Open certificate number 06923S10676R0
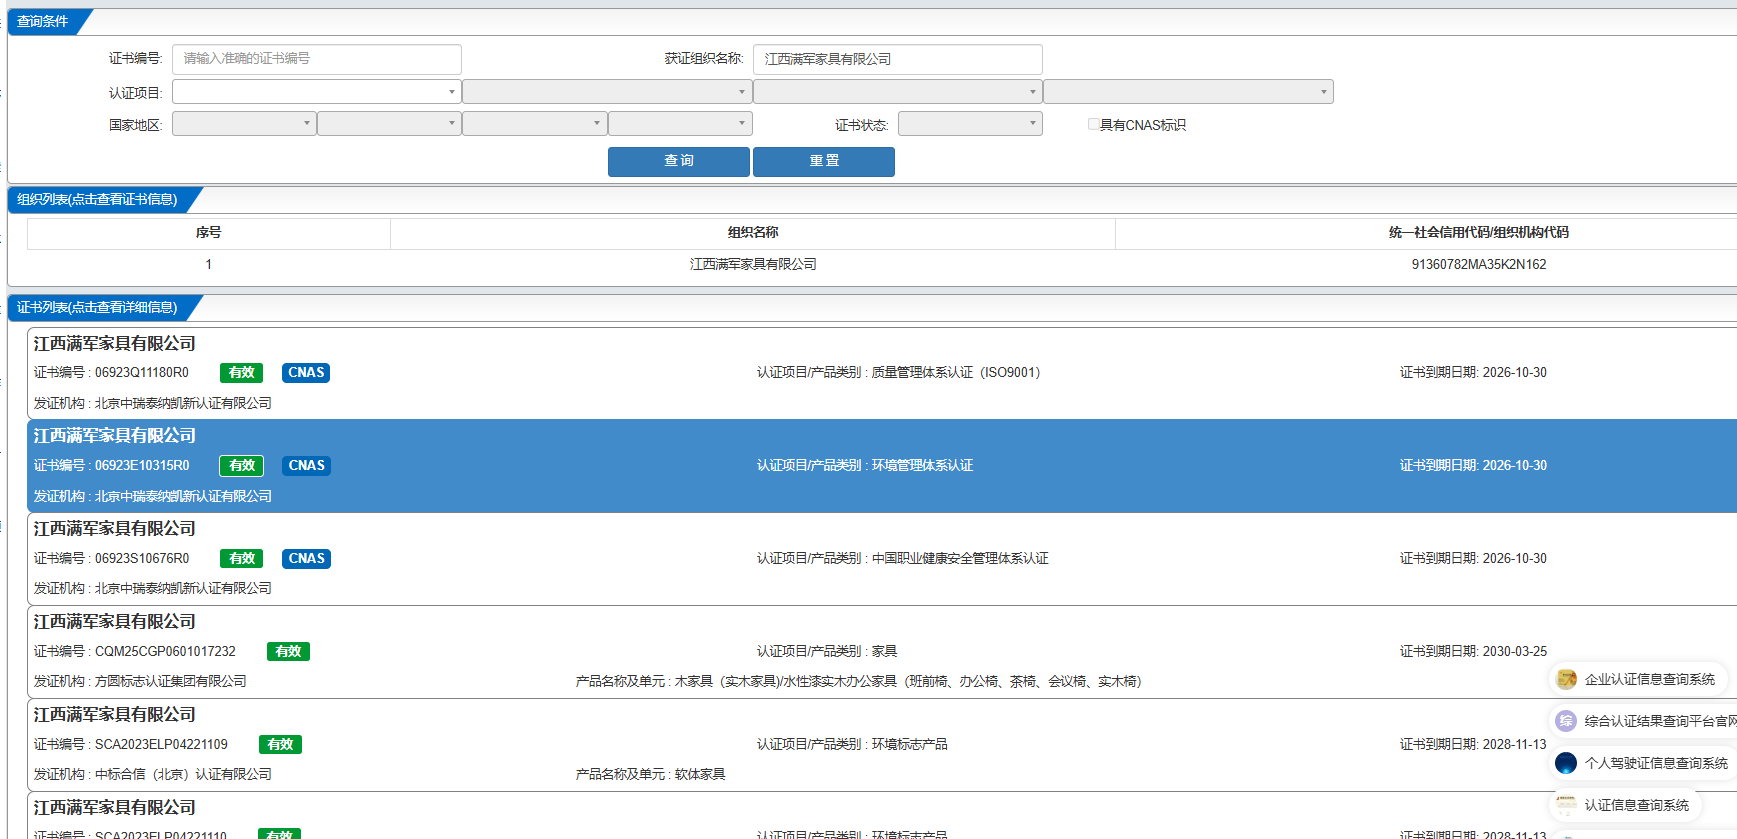 pos(142,559)
